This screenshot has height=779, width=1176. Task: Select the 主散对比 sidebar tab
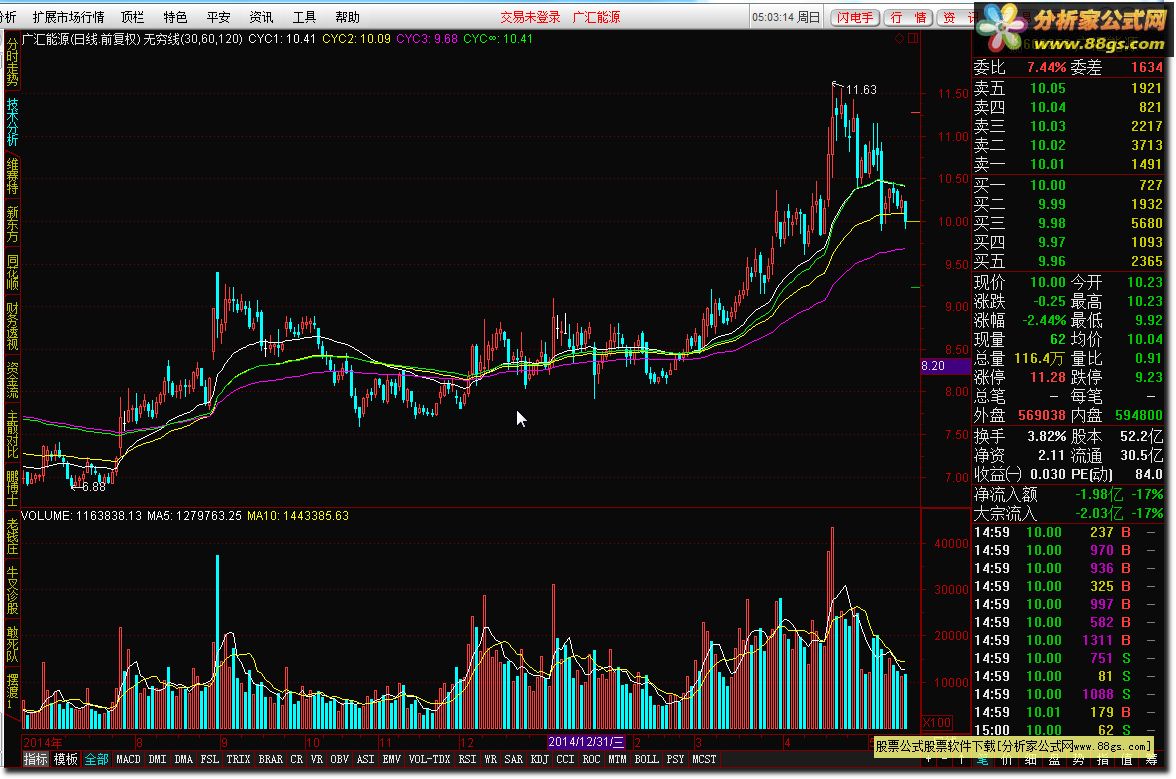pyautogui.click(x=12, y=435)
